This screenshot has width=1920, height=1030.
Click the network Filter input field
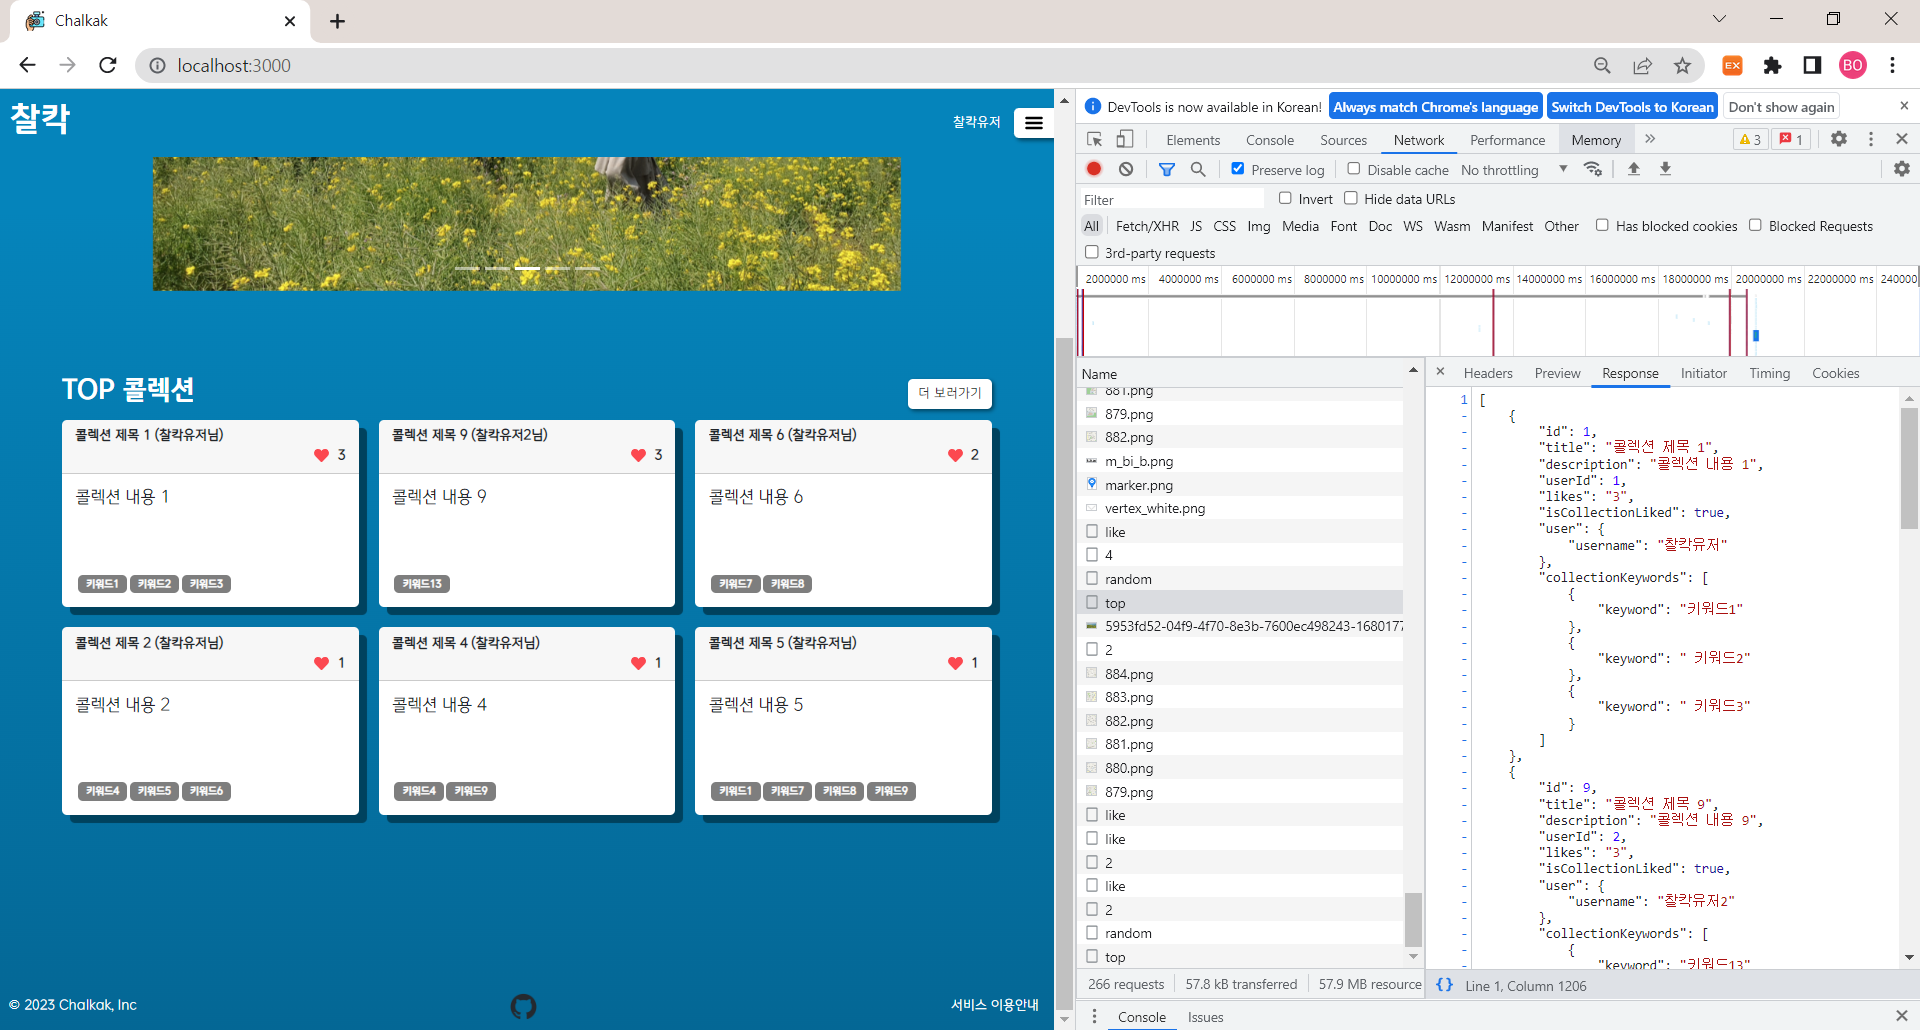point(1172,199)
